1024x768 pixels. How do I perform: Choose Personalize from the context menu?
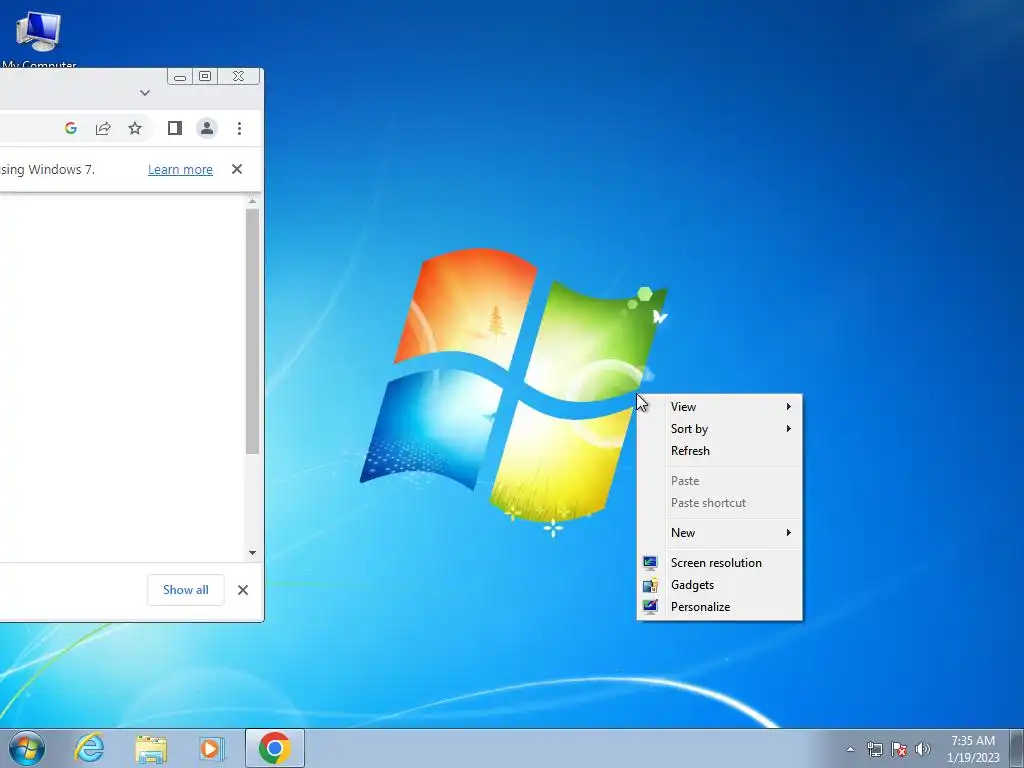click(720, 607)
